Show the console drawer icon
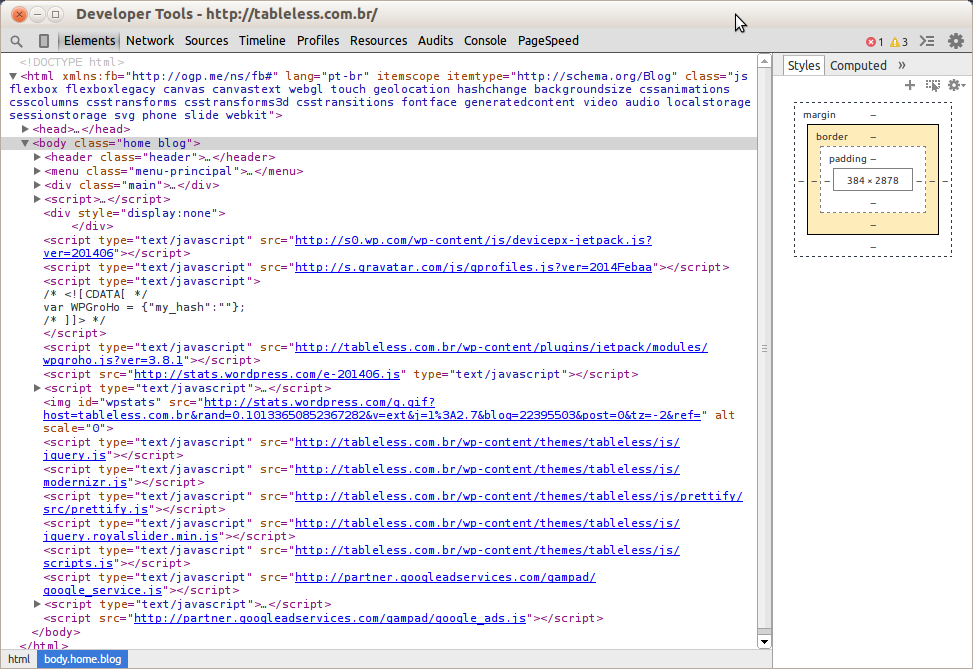This screenshot has height=669, width=973. [x=927, y=41]
